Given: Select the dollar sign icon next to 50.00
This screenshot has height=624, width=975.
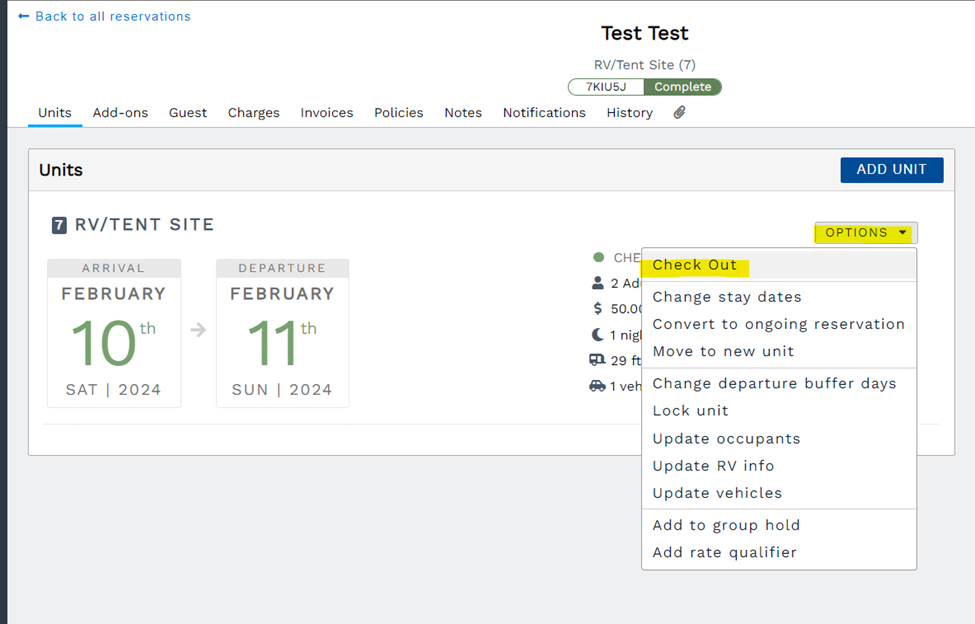Looking at the screenshot, I should coord(596,308).
